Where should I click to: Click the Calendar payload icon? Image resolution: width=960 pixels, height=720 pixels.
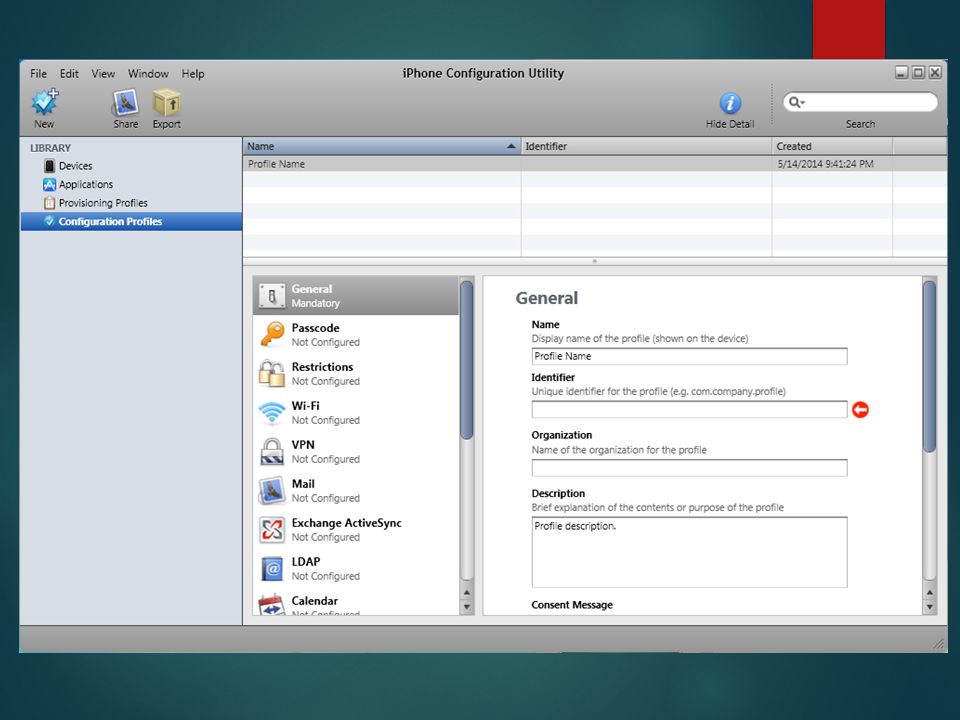pyautogui.click(x=272, y=604)
